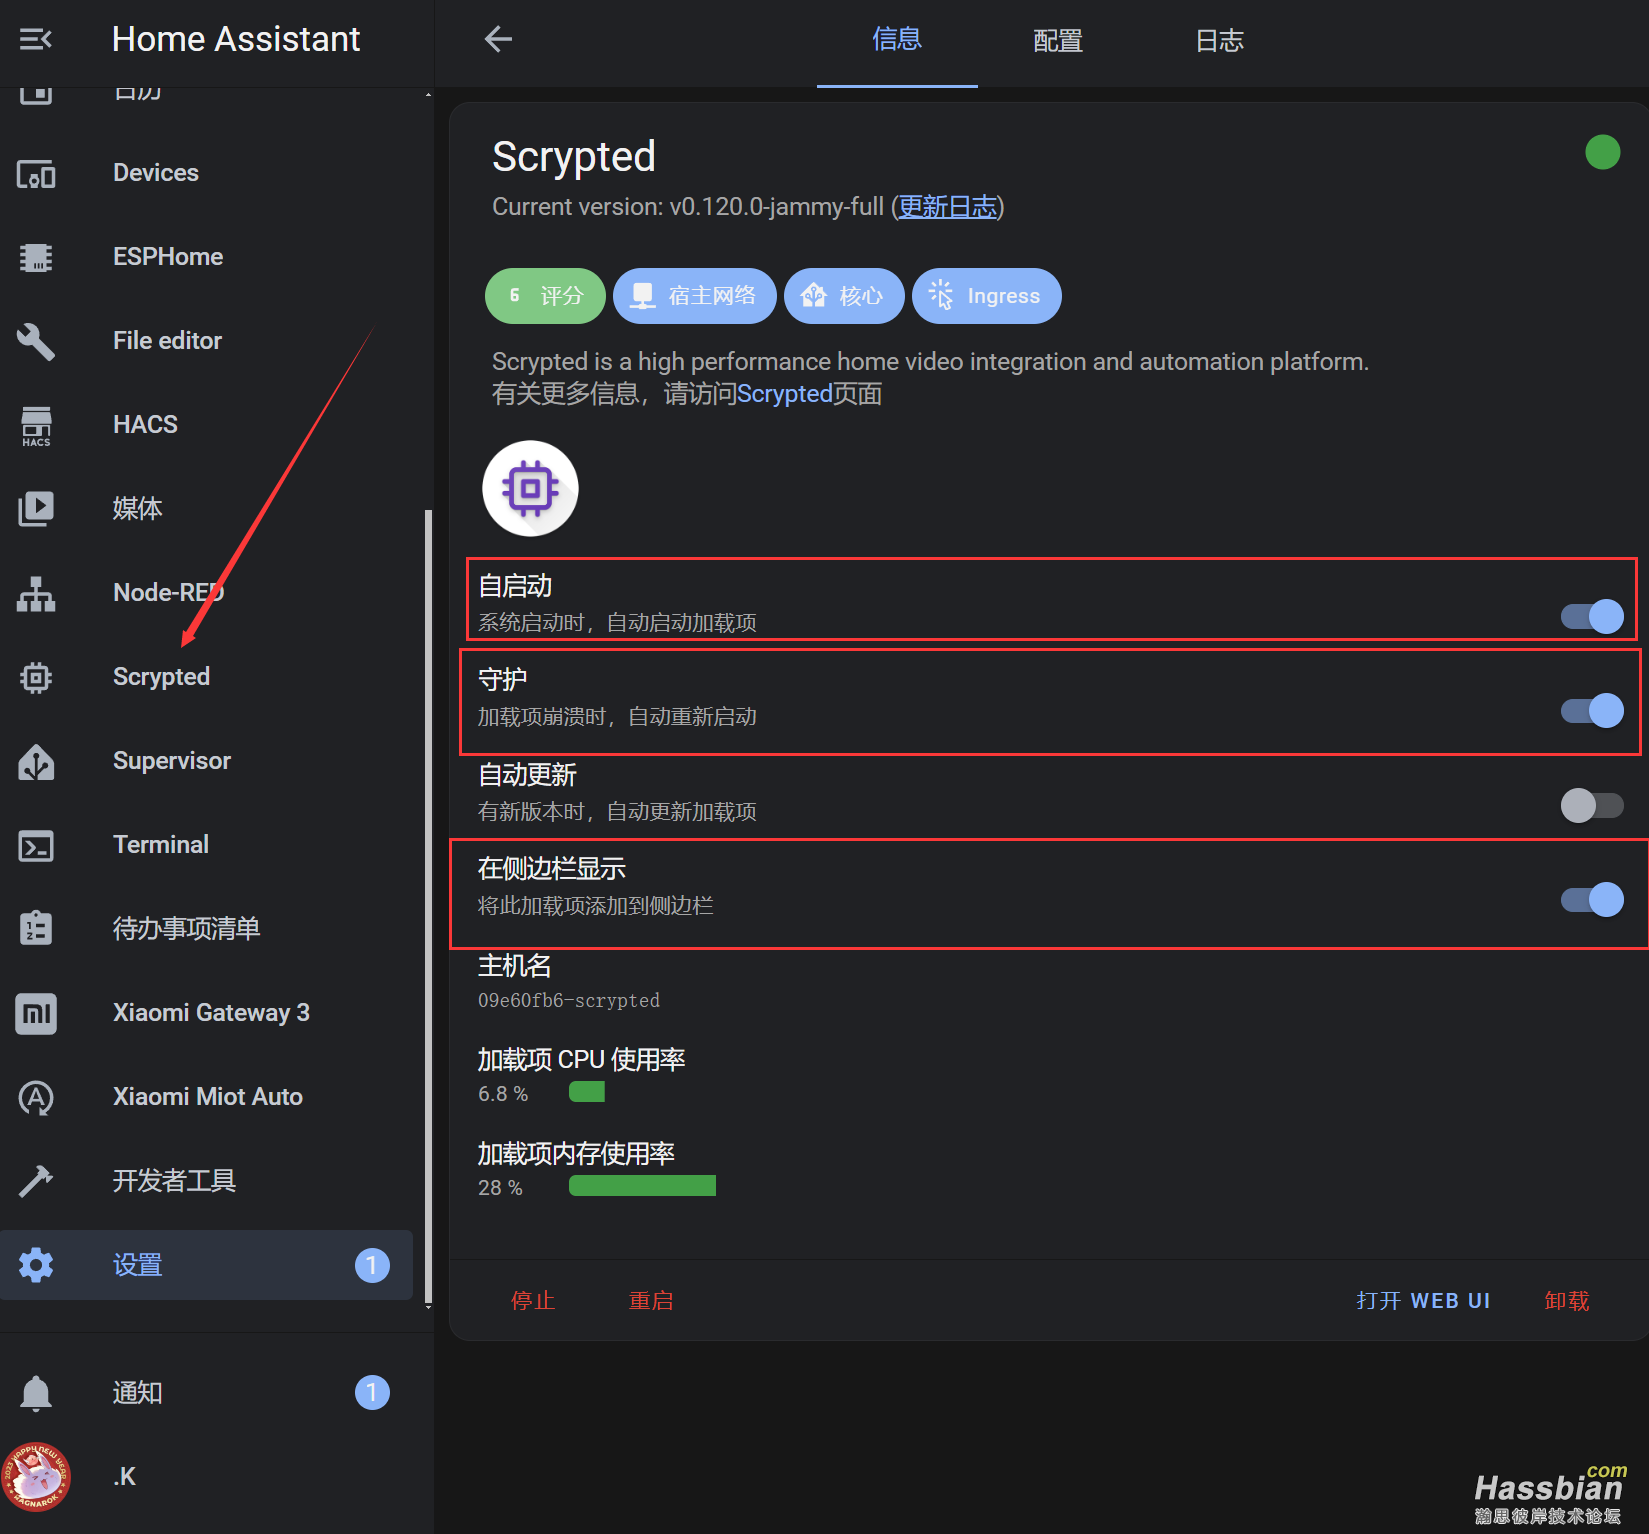Click the memory usage bar

(642, 1186)
